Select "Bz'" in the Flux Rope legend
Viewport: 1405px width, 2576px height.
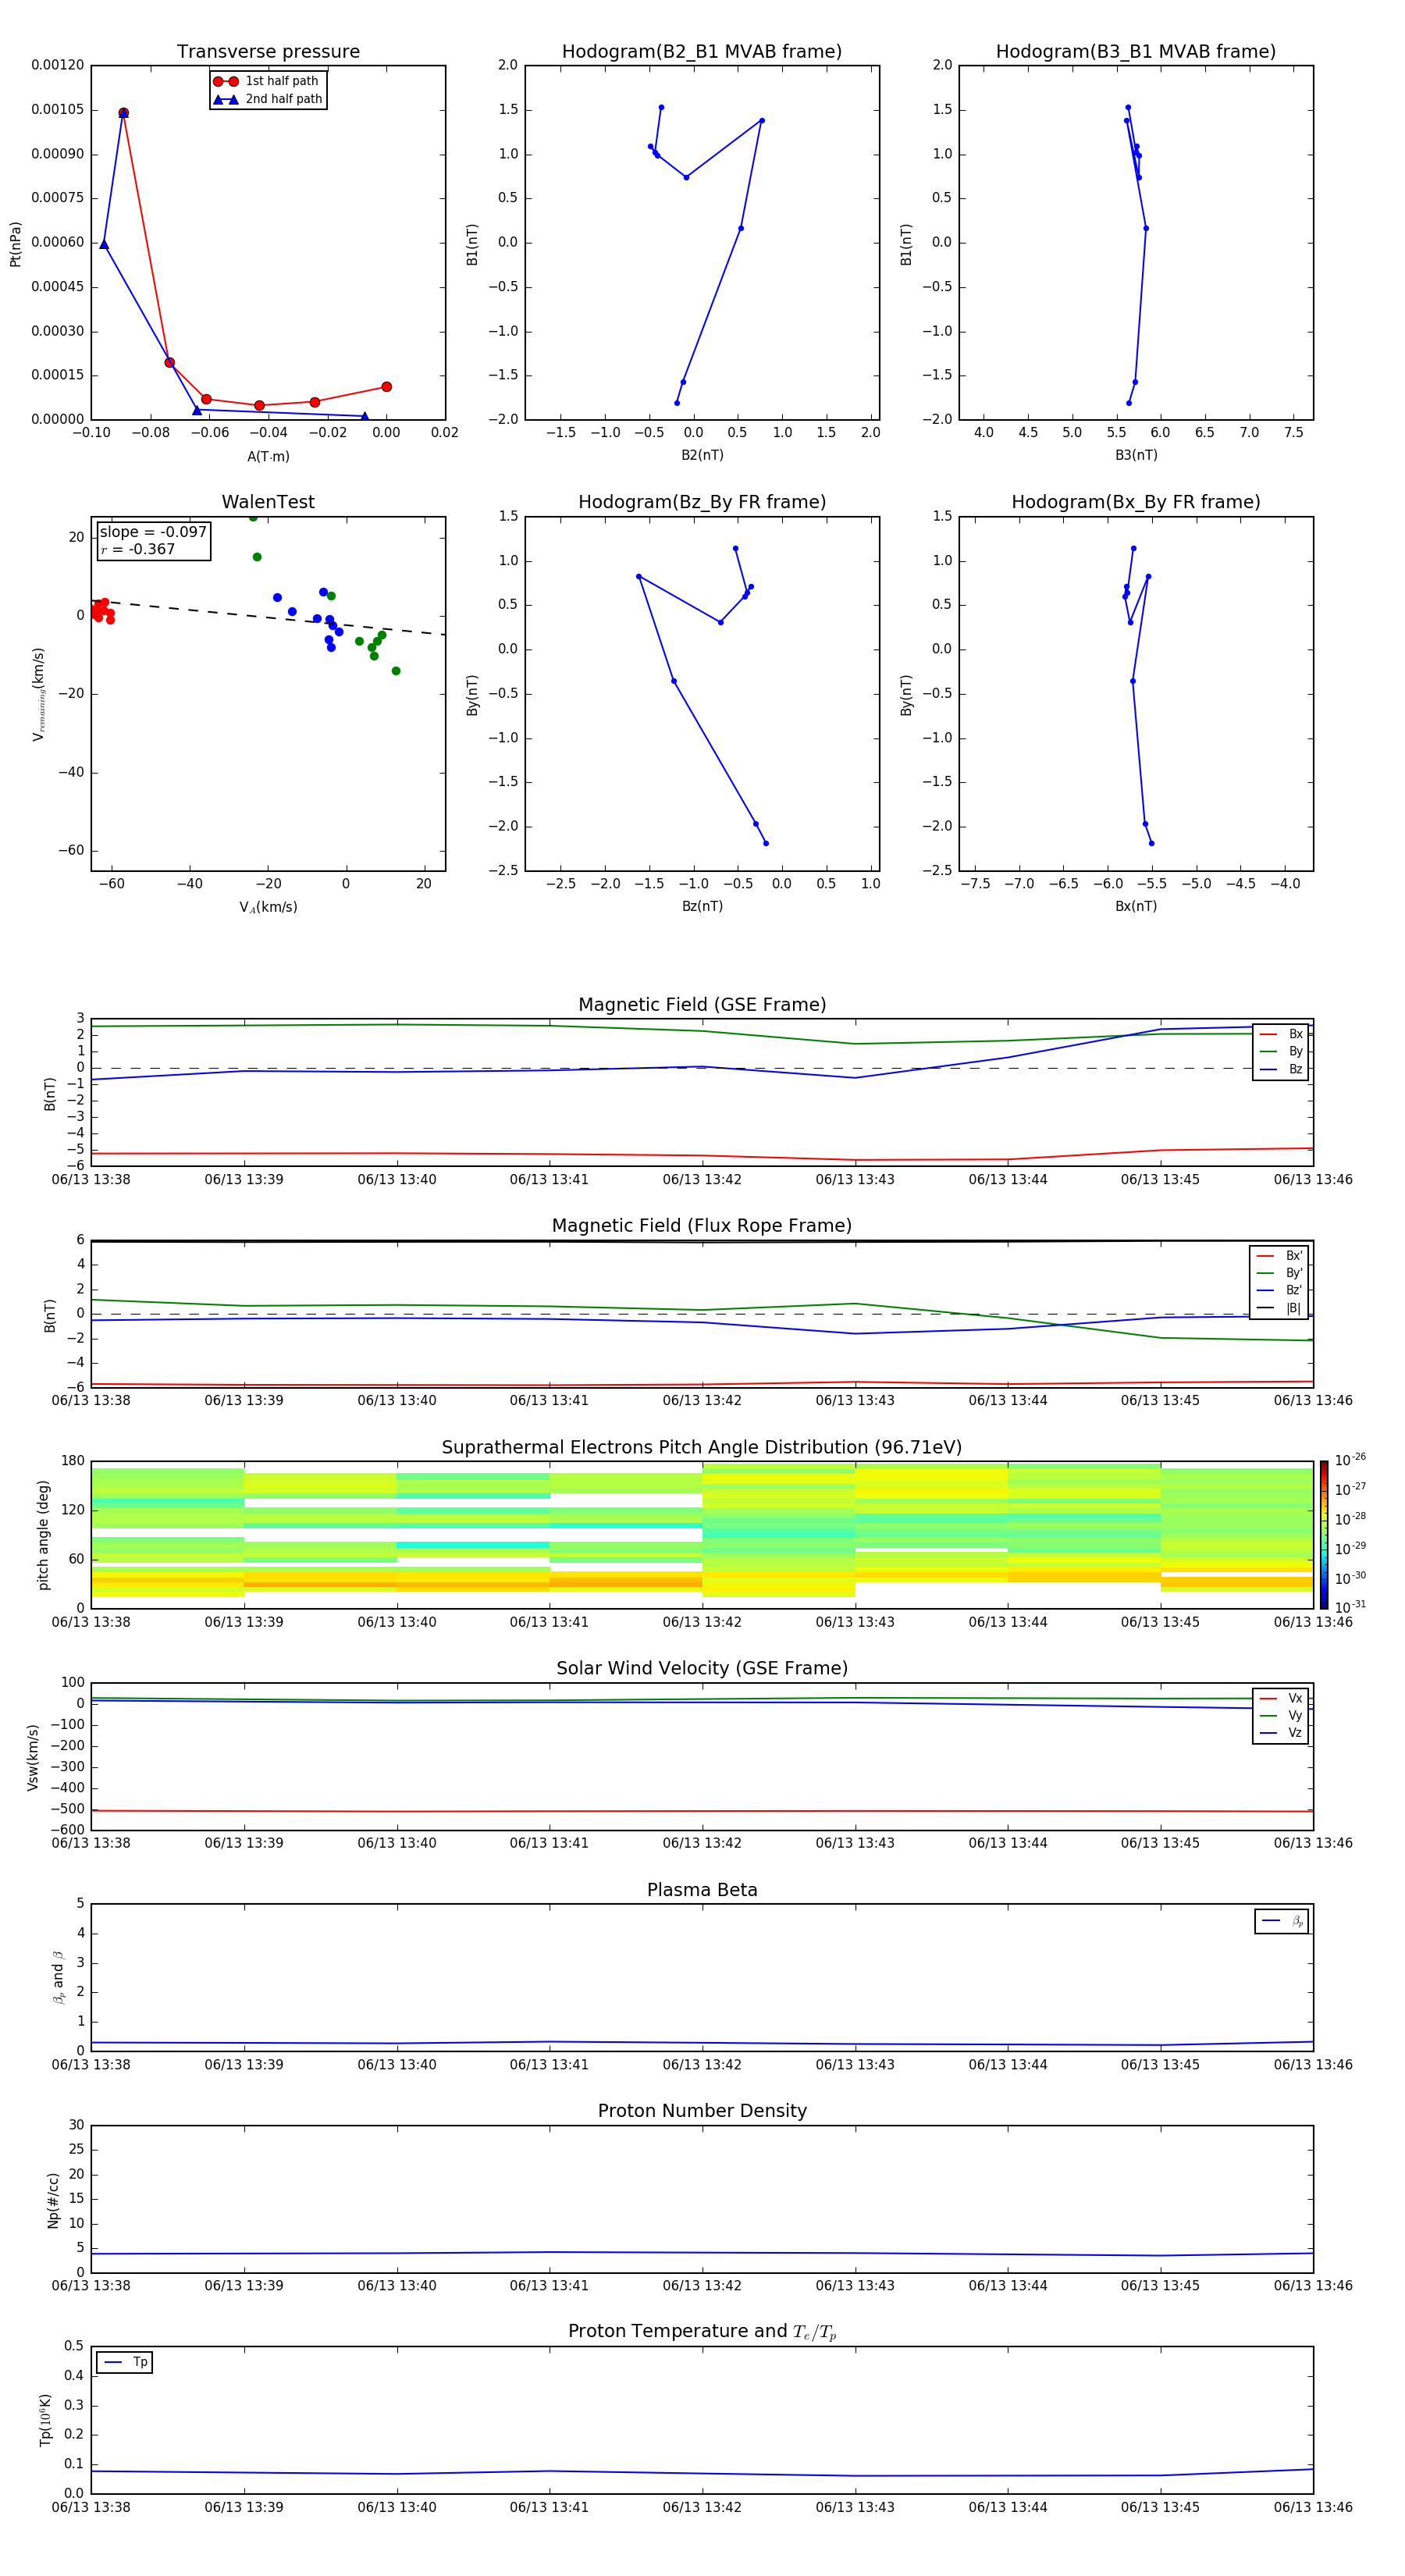pos(1280,1290)
